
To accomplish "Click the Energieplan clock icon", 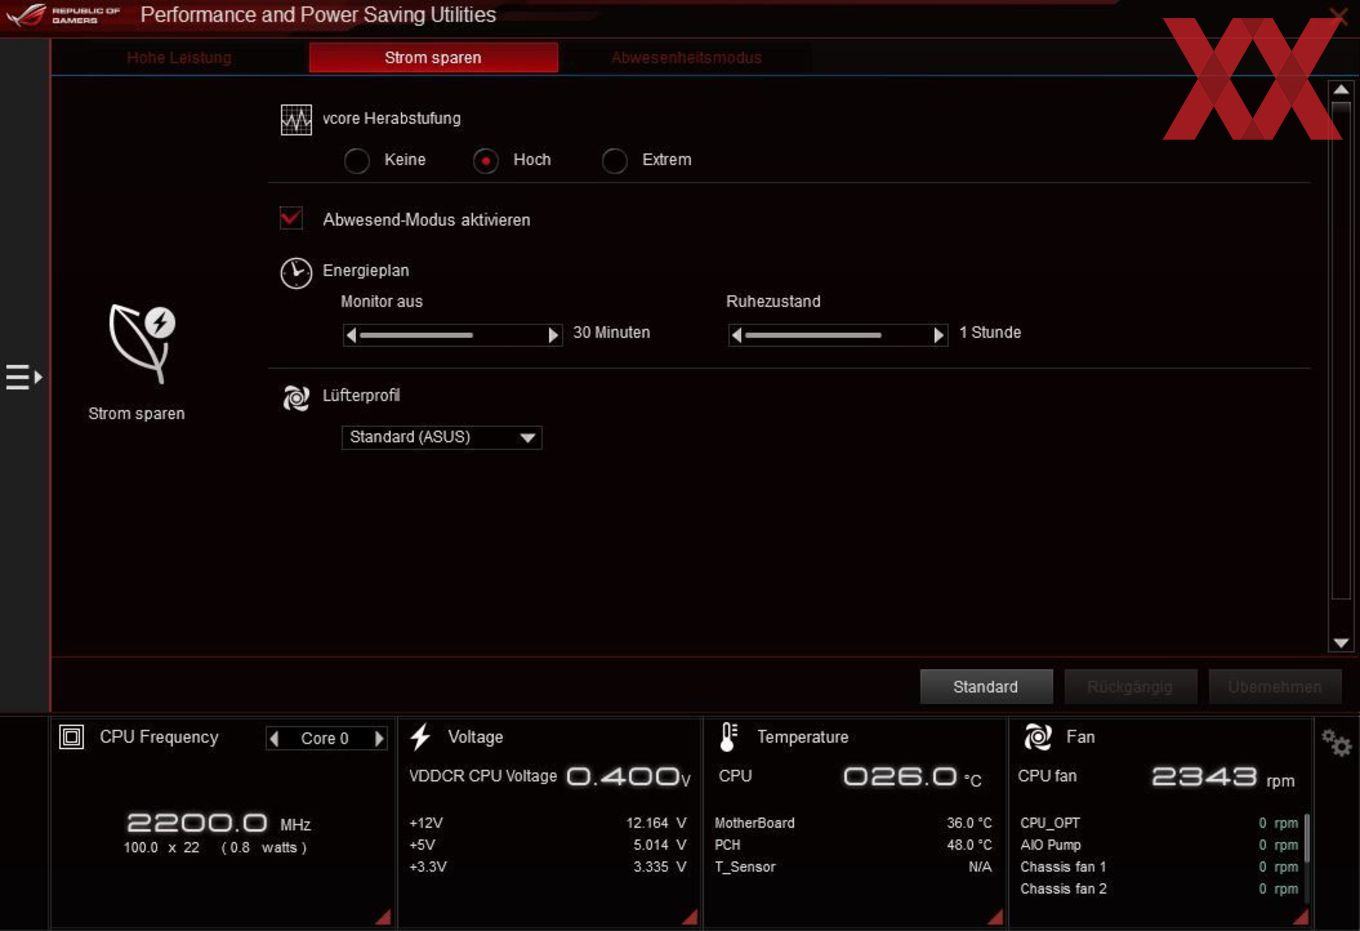I will click(x=296, y=272).
